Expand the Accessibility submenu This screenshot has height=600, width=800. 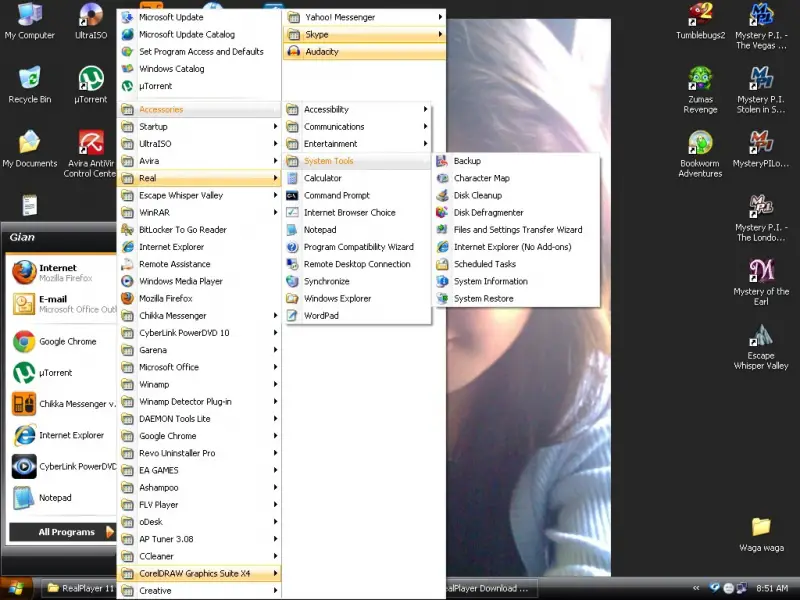click(357, 109)
